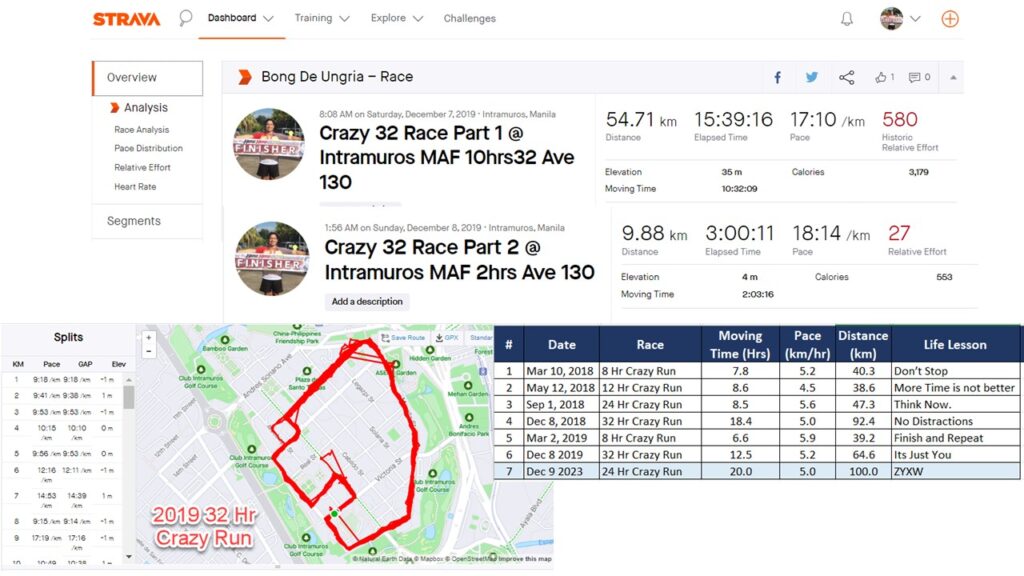Open the notifications bell
This screenshot has width=1024, height=576.
847,19
